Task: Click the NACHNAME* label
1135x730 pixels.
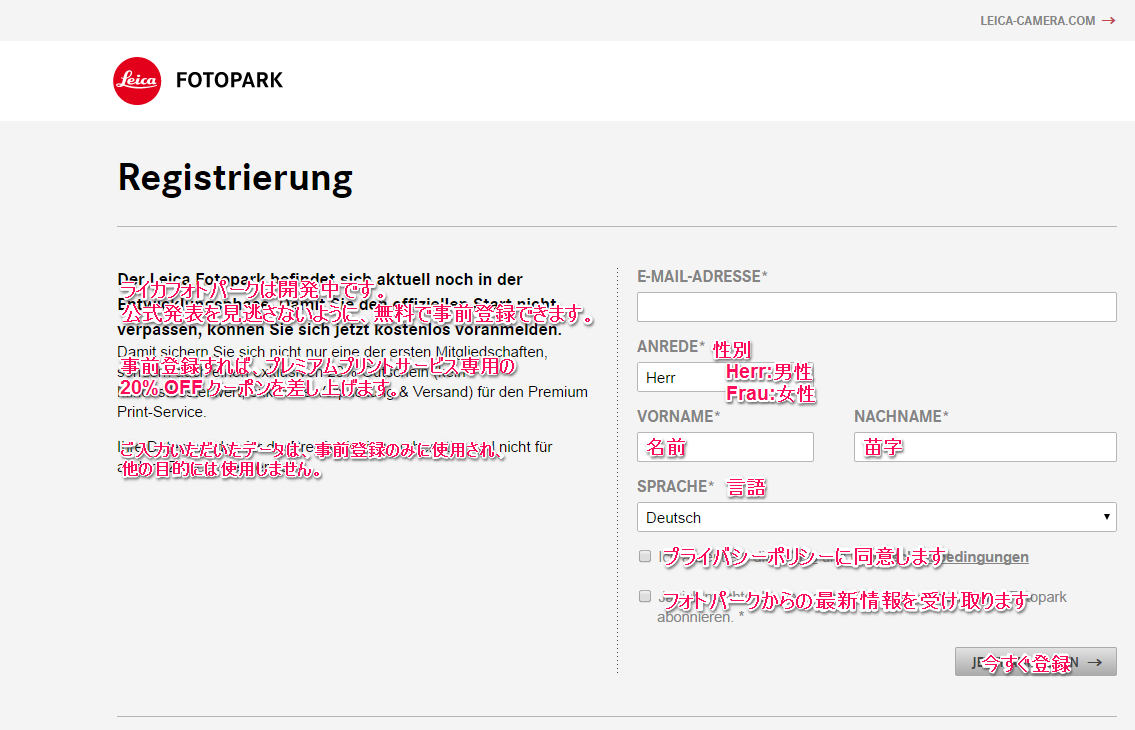Action: [x=901, y=416]
